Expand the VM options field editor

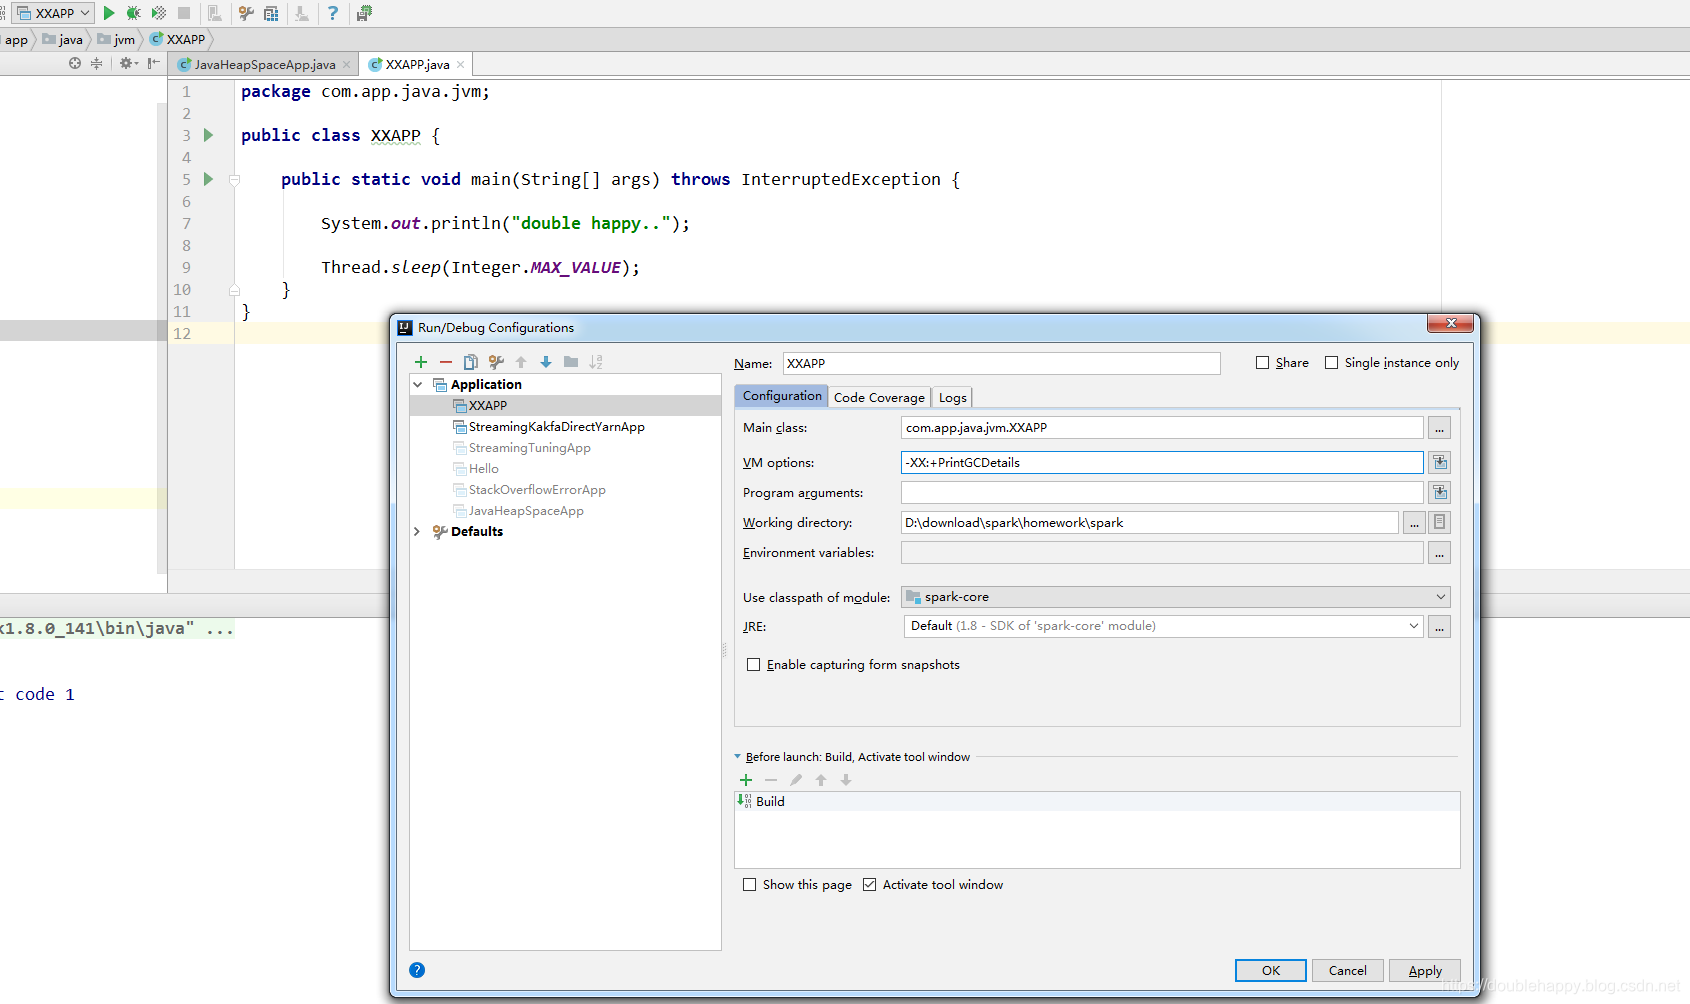coord(1440,462)
